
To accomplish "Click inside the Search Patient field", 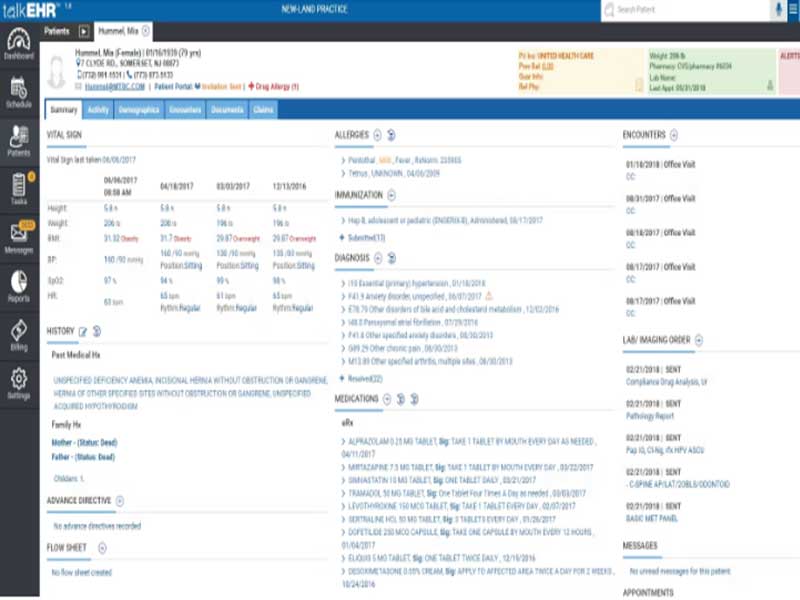I will (x=680, y=12).
